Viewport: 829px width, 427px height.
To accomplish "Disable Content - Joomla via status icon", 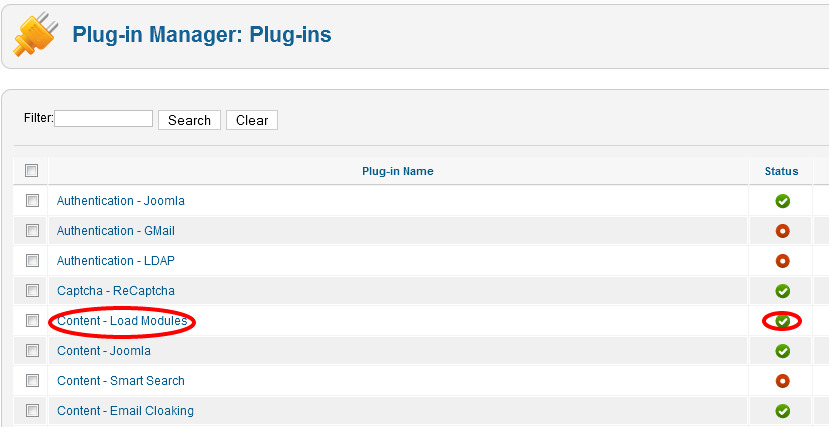I will (x=782, y=351).
